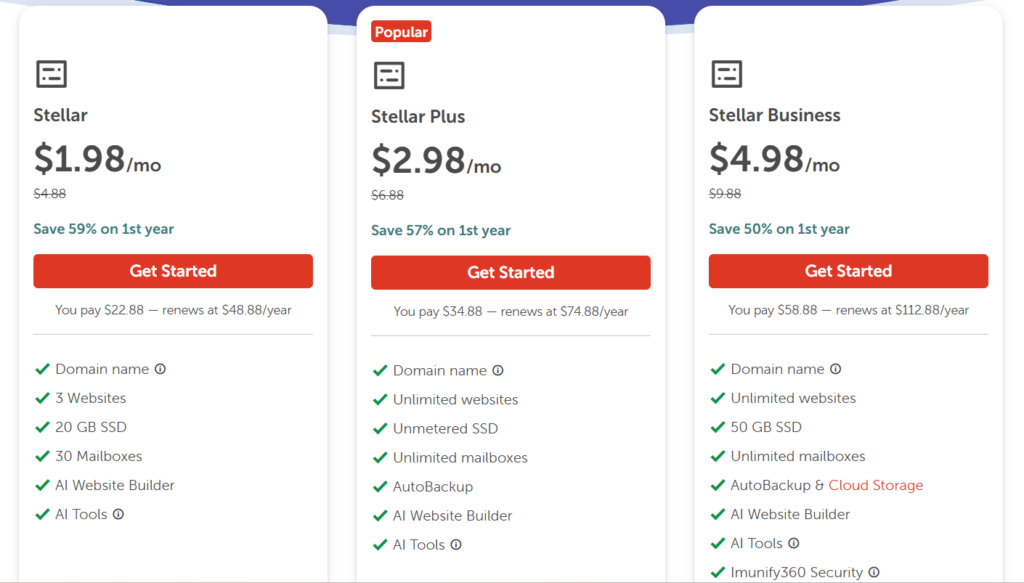Click the red Popular badge

pos(401,32)
